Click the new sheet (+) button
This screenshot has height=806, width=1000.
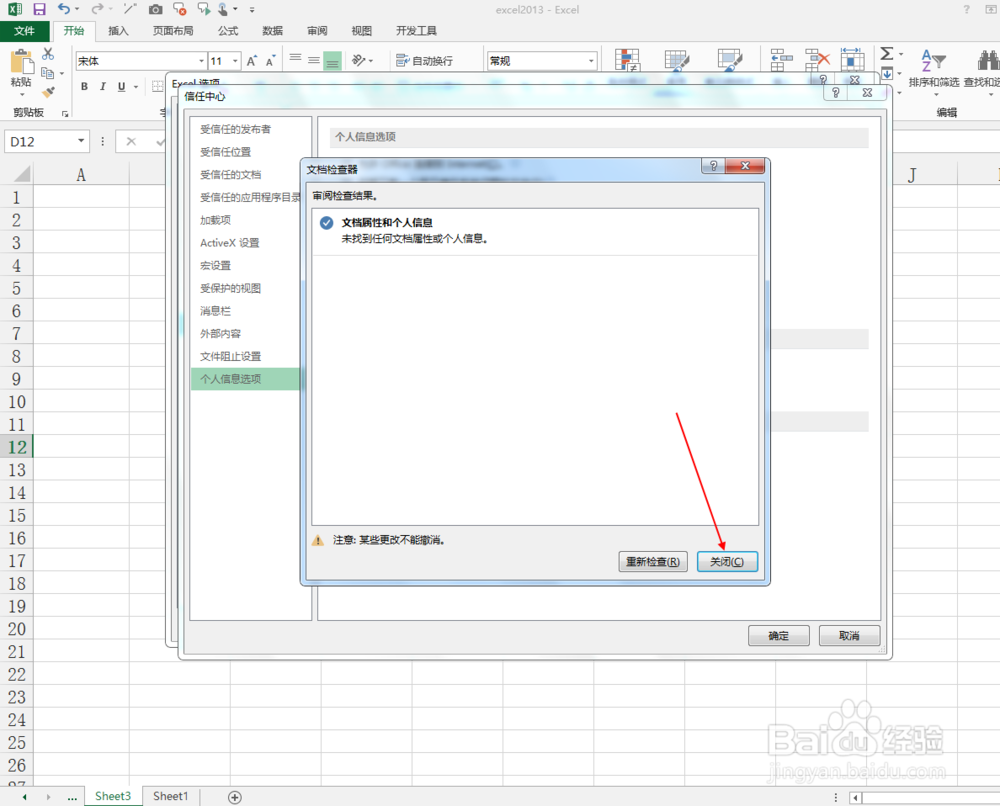pyautogui.click(x=234, y=796)
